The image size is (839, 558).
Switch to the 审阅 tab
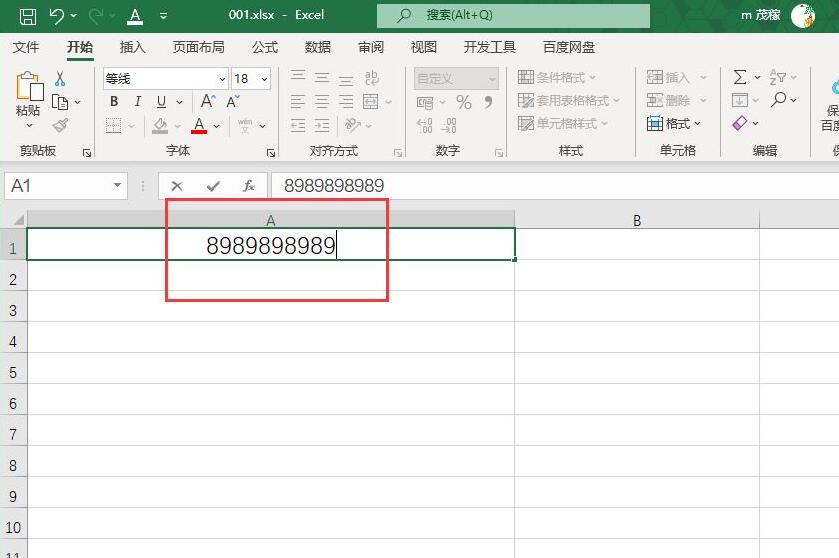pos(371,47)
